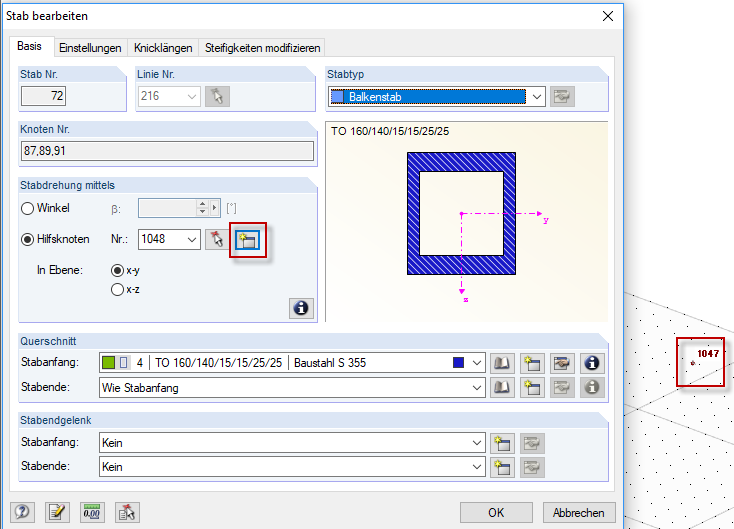Pick Hilfsknoten graphically with pointer icon

(x=217, y=240)
